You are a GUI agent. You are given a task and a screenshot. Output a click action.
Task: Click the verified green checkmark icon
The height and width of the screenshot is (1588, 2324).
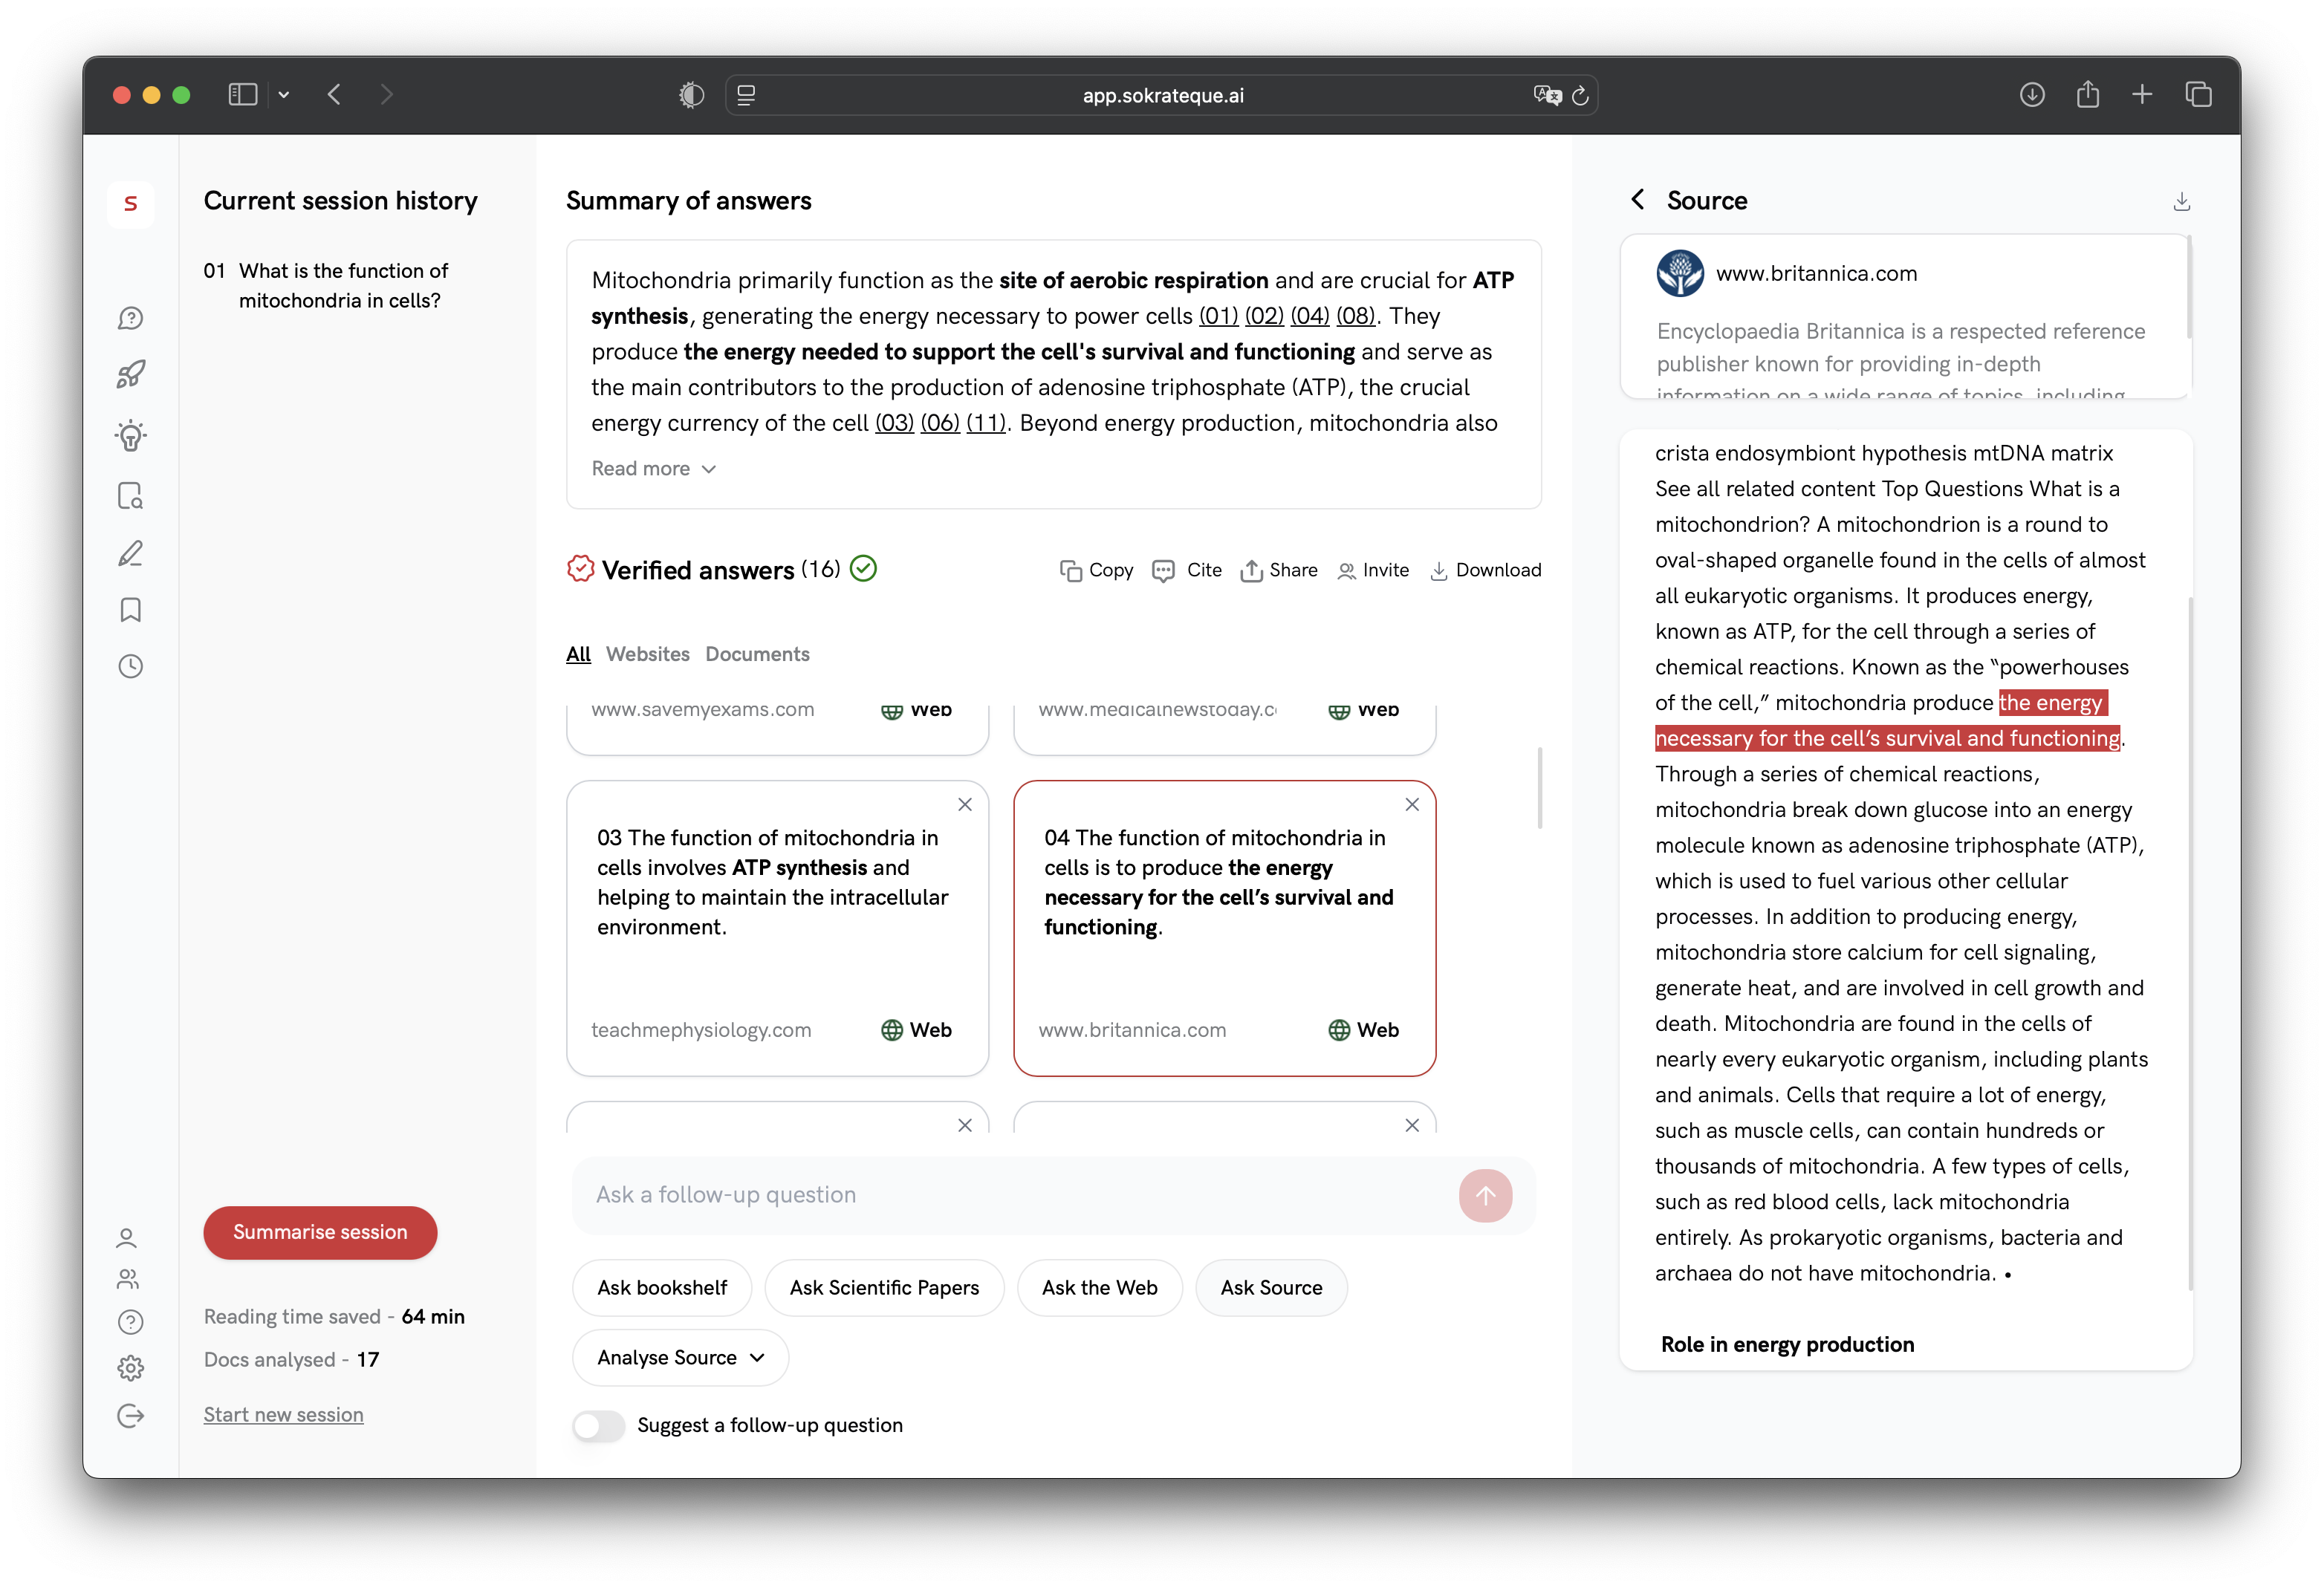click(863, 568)
